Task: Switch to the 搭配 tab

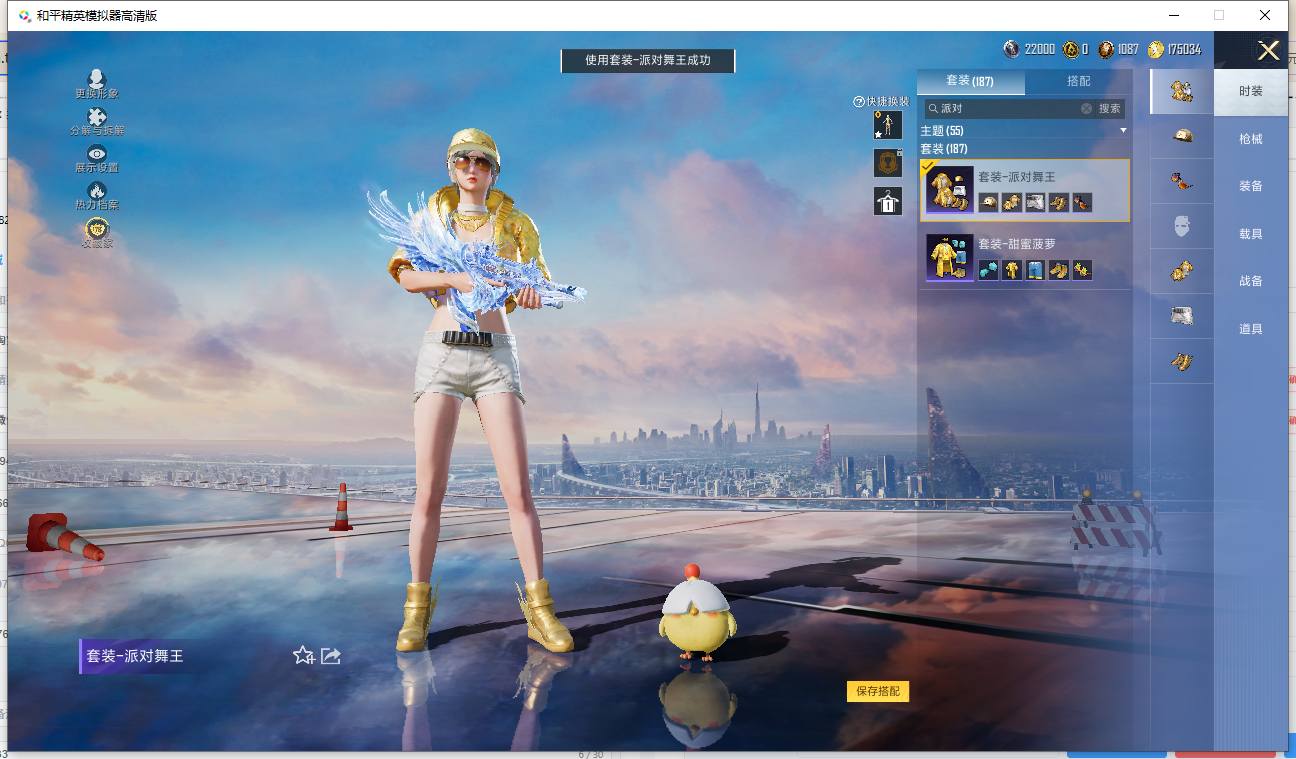Action: 1079,81
